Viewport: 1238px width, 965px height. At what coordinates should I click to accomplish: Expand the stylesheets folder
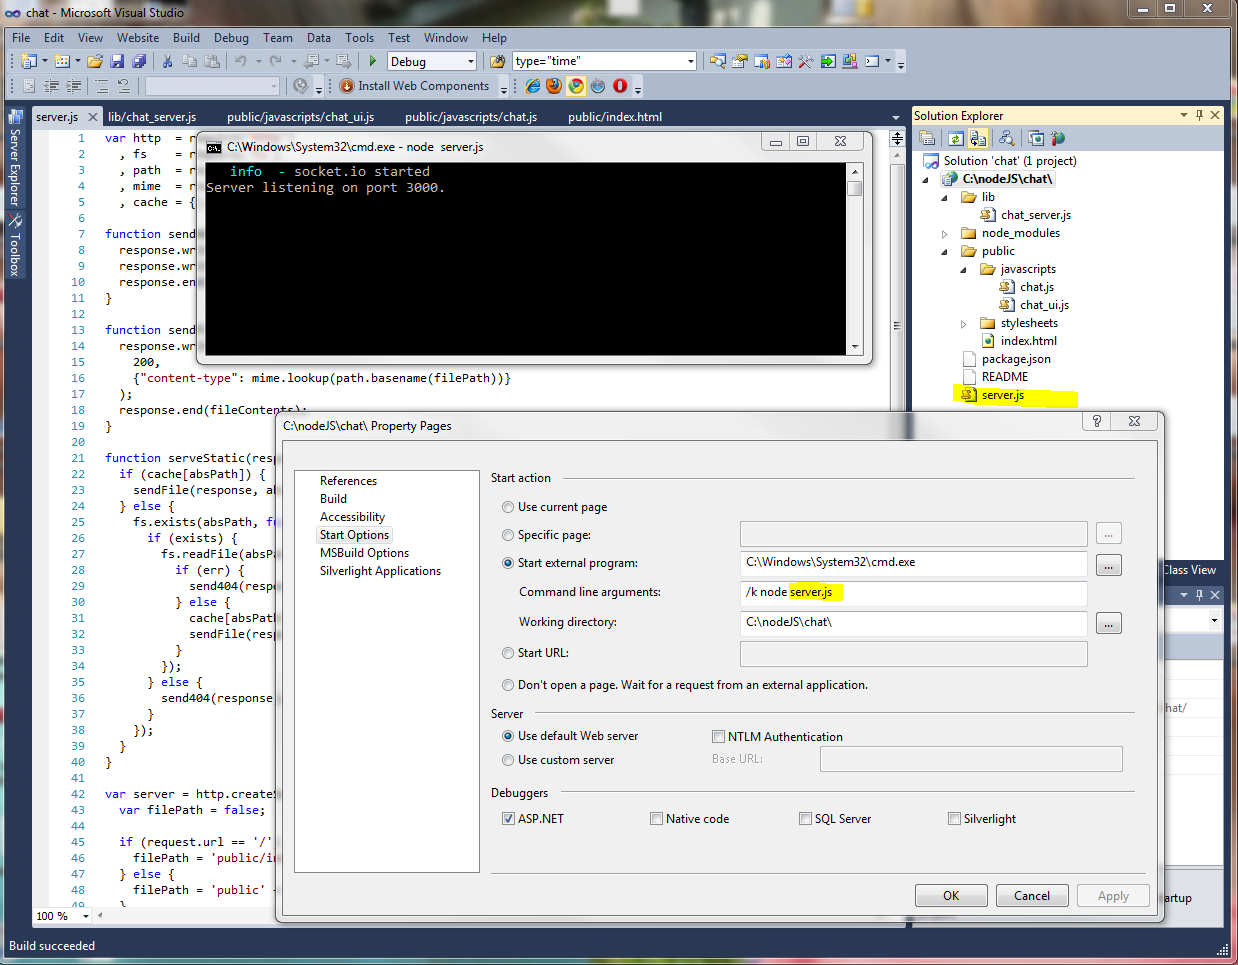coord(963,324)
